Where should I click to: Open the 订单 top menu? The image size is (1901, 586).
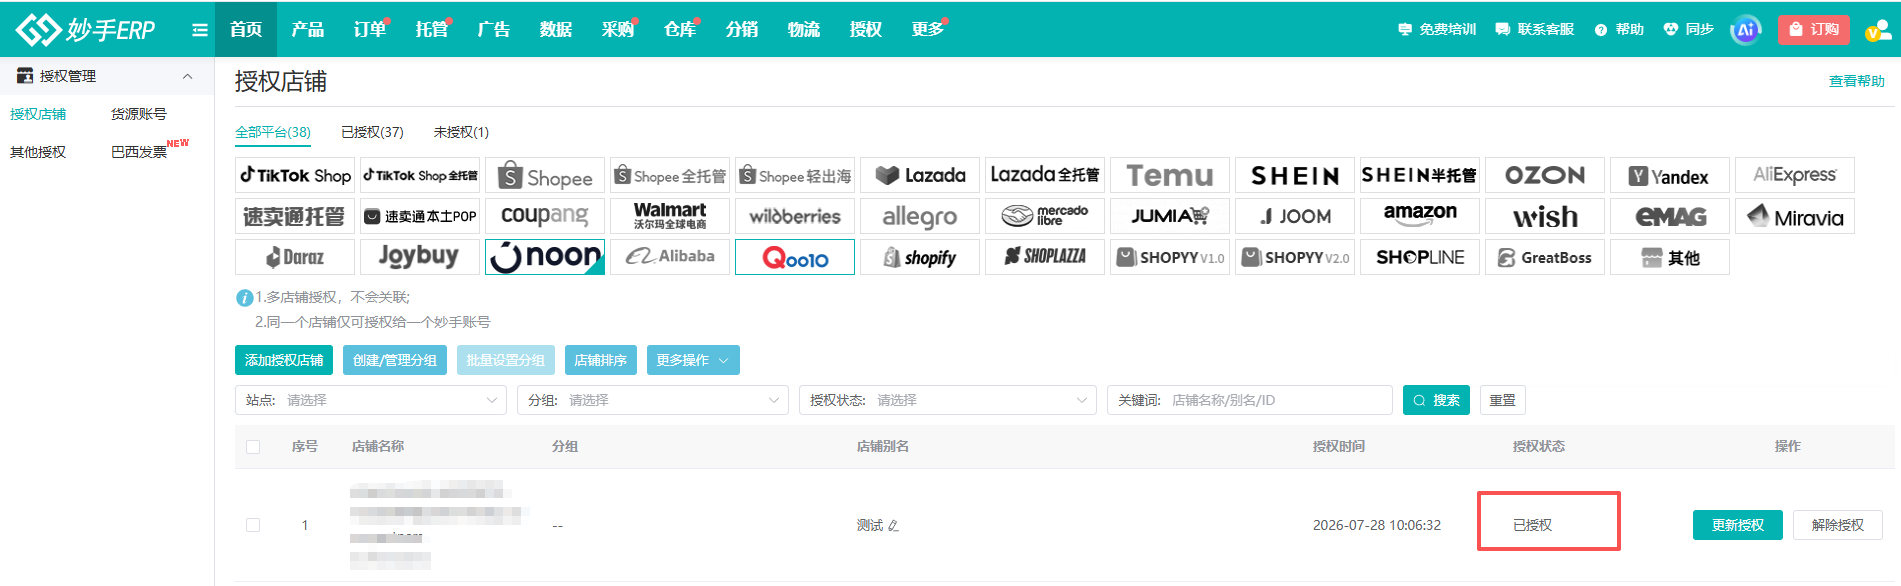click(370, 29)
